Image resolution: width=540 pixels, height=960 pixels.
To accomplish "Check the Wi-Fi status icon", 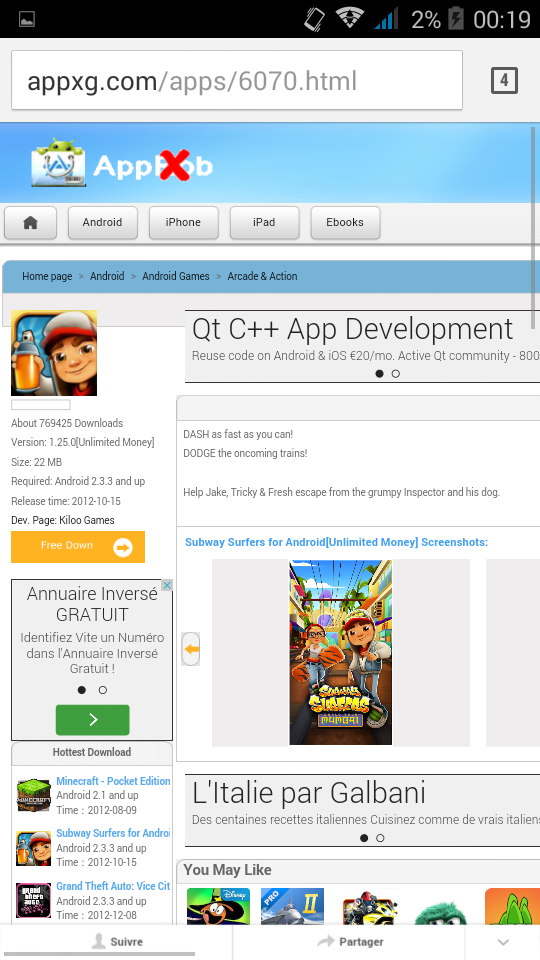I will 350,18.
